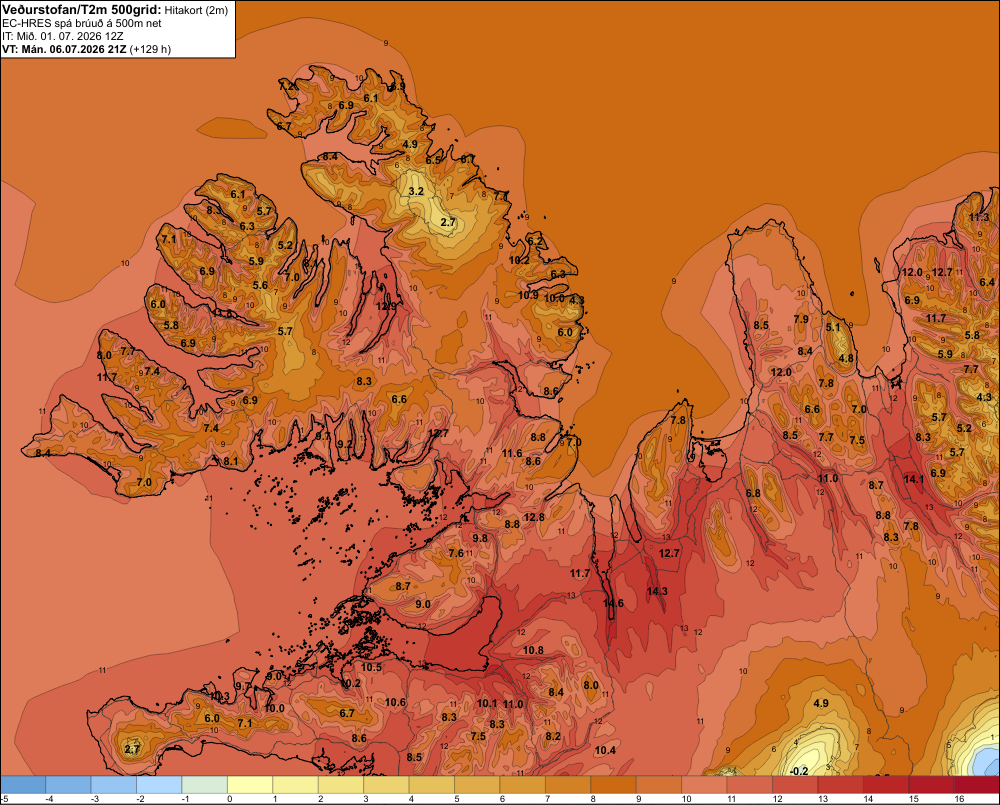1000x805 pixels.
Task: Click the 12.9 temperature label
Action: [x=386, y=306]
